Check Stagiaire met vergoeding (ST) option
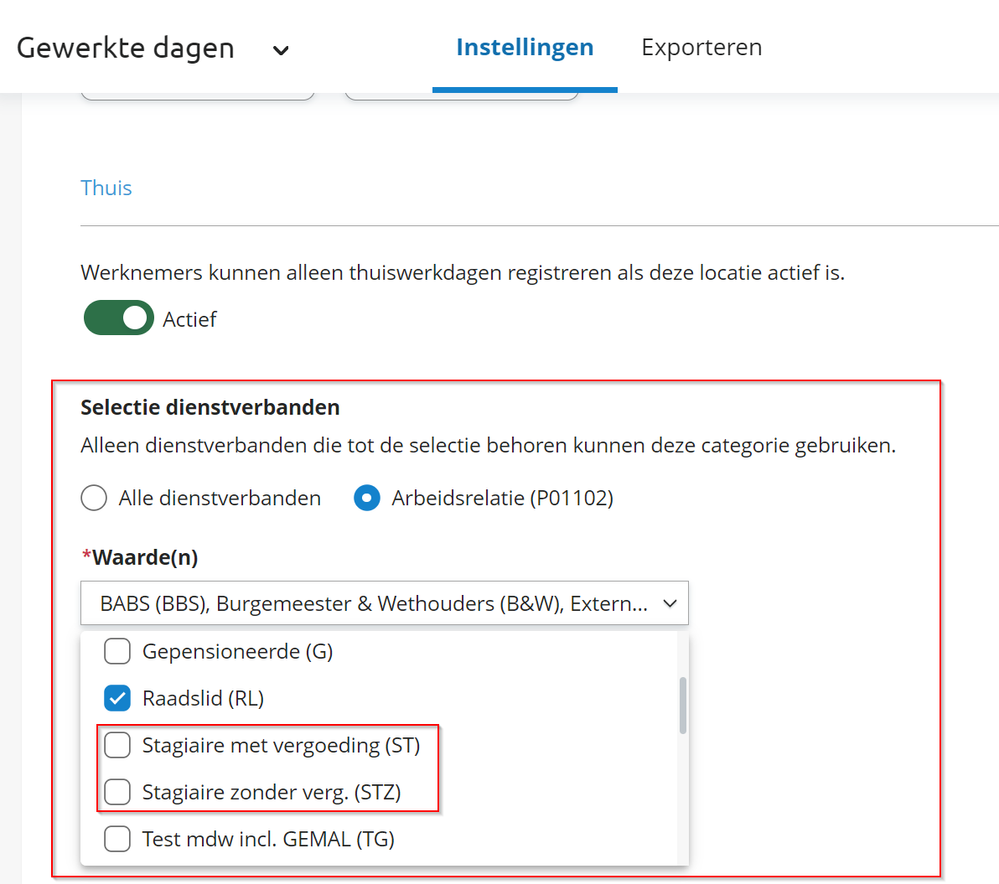 coord(118,745)
